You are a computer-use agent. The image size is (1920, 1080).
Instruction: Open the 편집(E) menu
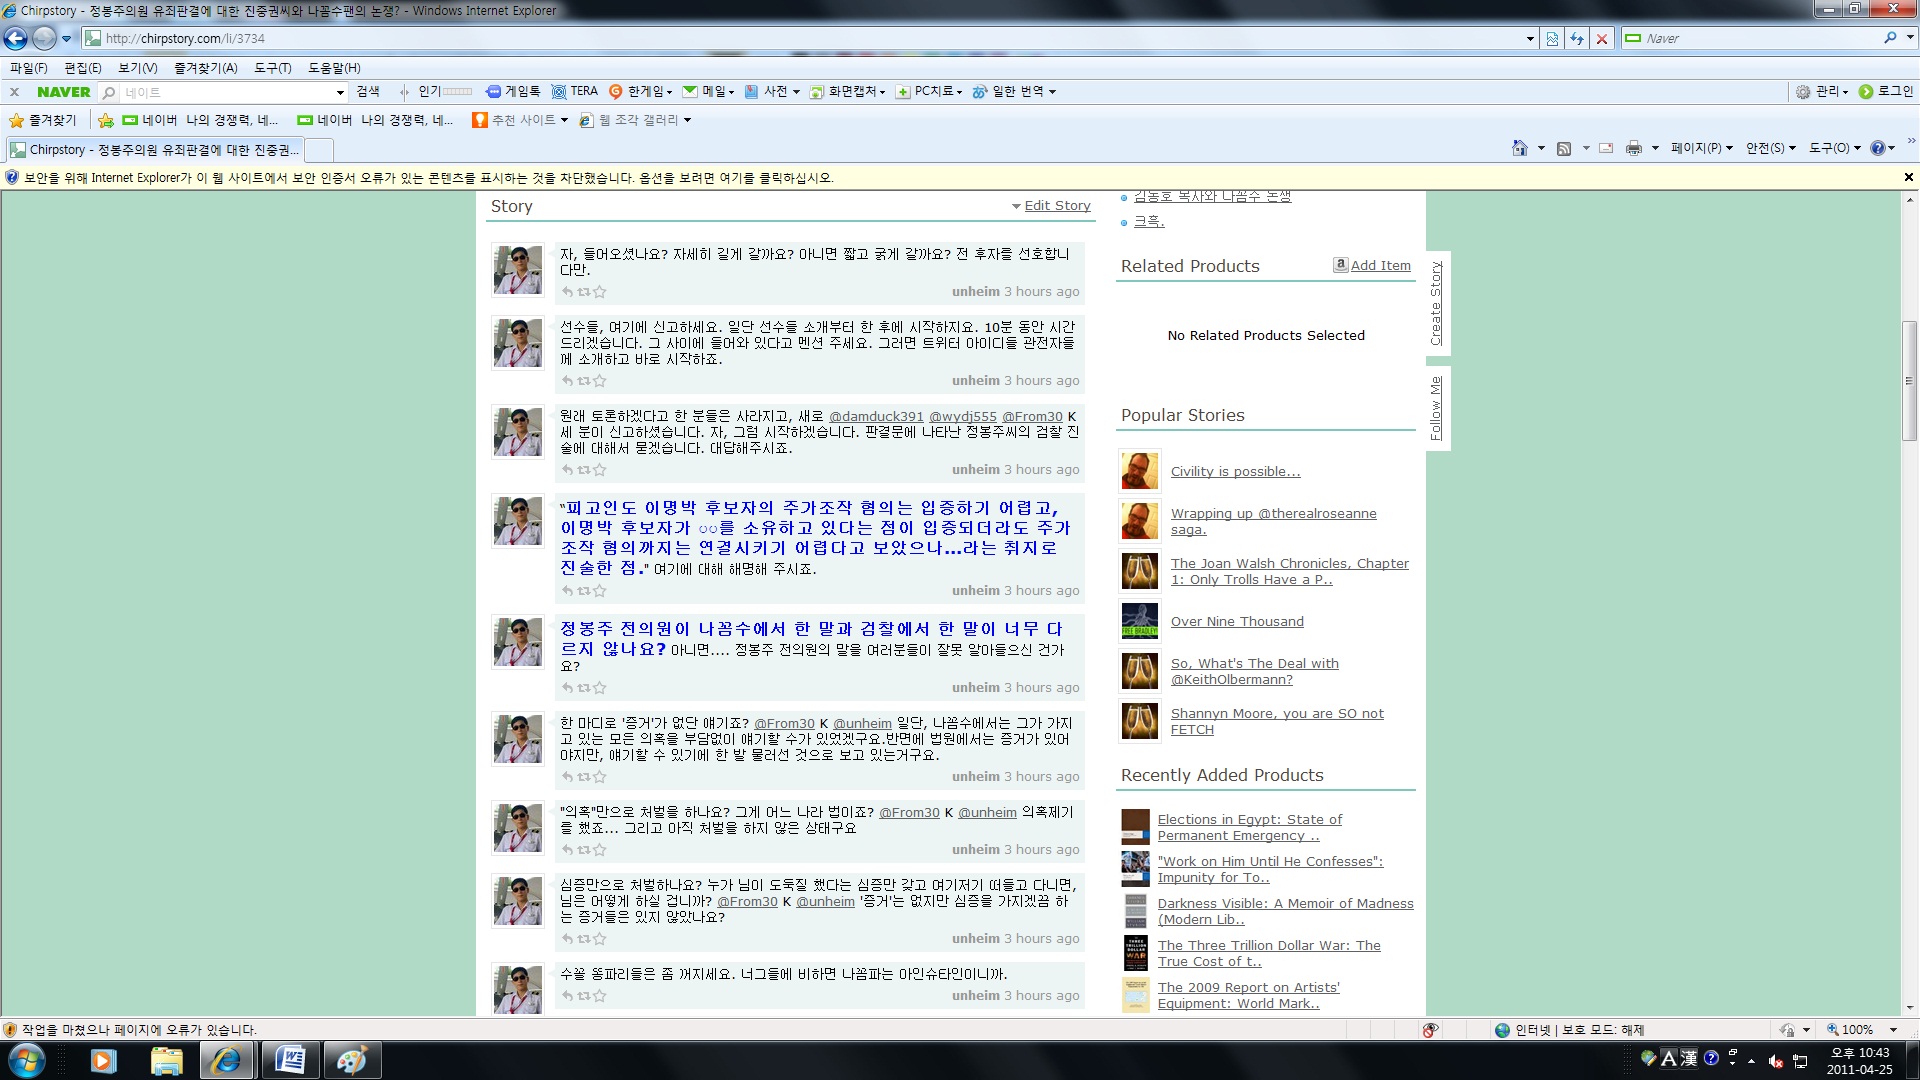point(83,68)
